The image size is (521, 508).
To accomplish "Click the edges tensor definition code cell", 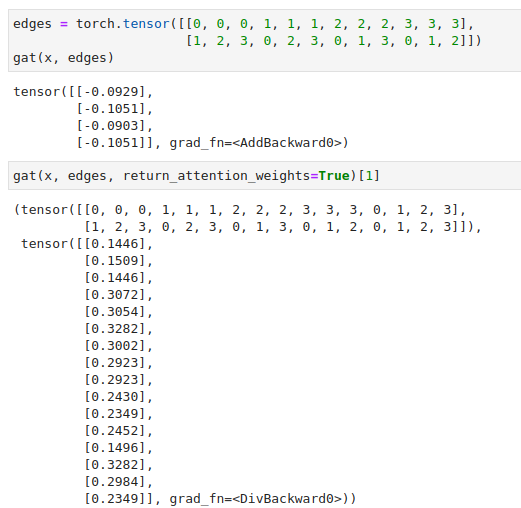I will pyautogui.click(x=265, y=41).
